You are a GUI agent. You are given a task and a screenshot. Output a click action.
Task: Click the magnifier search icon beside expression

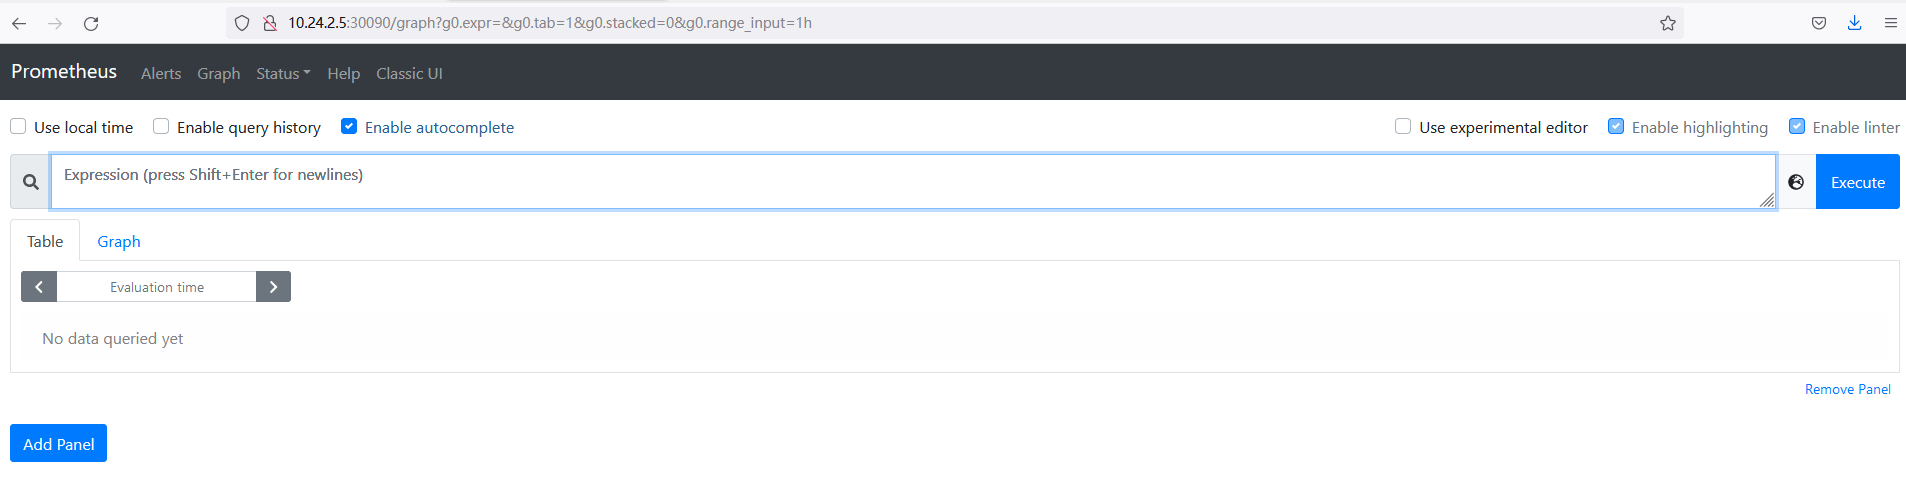[31, 182]
